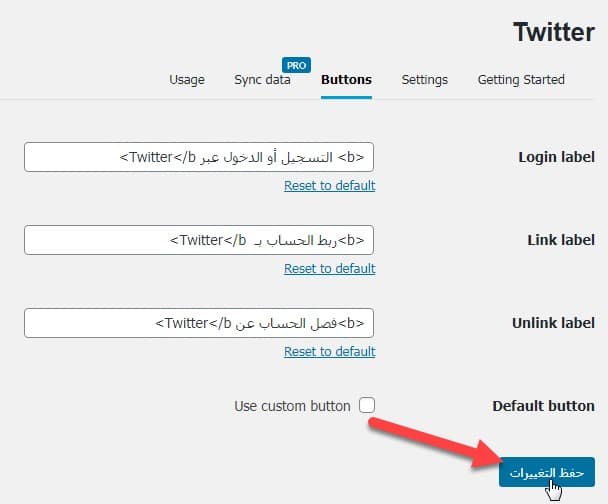Viewport: 608px width, 504px height.
Task: Reset the Link label to default
Action: 329,269
